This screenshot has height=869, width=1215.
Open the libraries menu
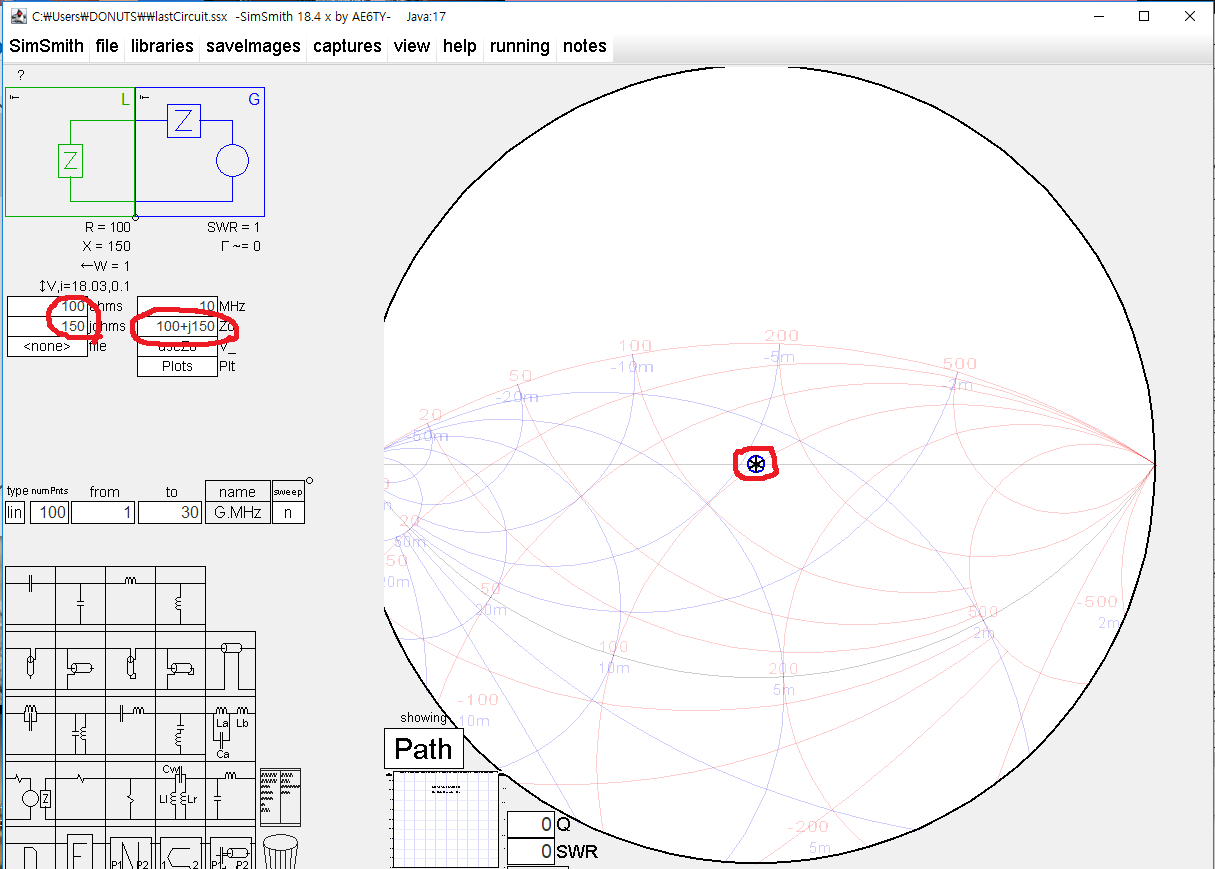point(162,46)
